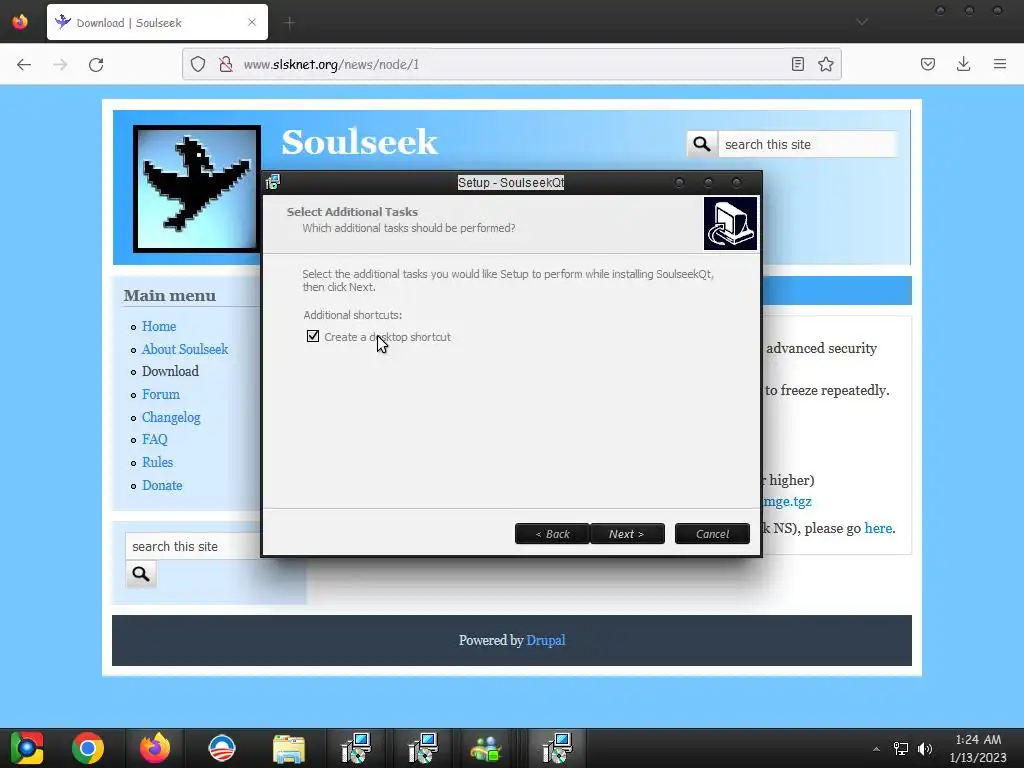Click the Firefox back arrow

pyautogui.click(x=24, y=64)
